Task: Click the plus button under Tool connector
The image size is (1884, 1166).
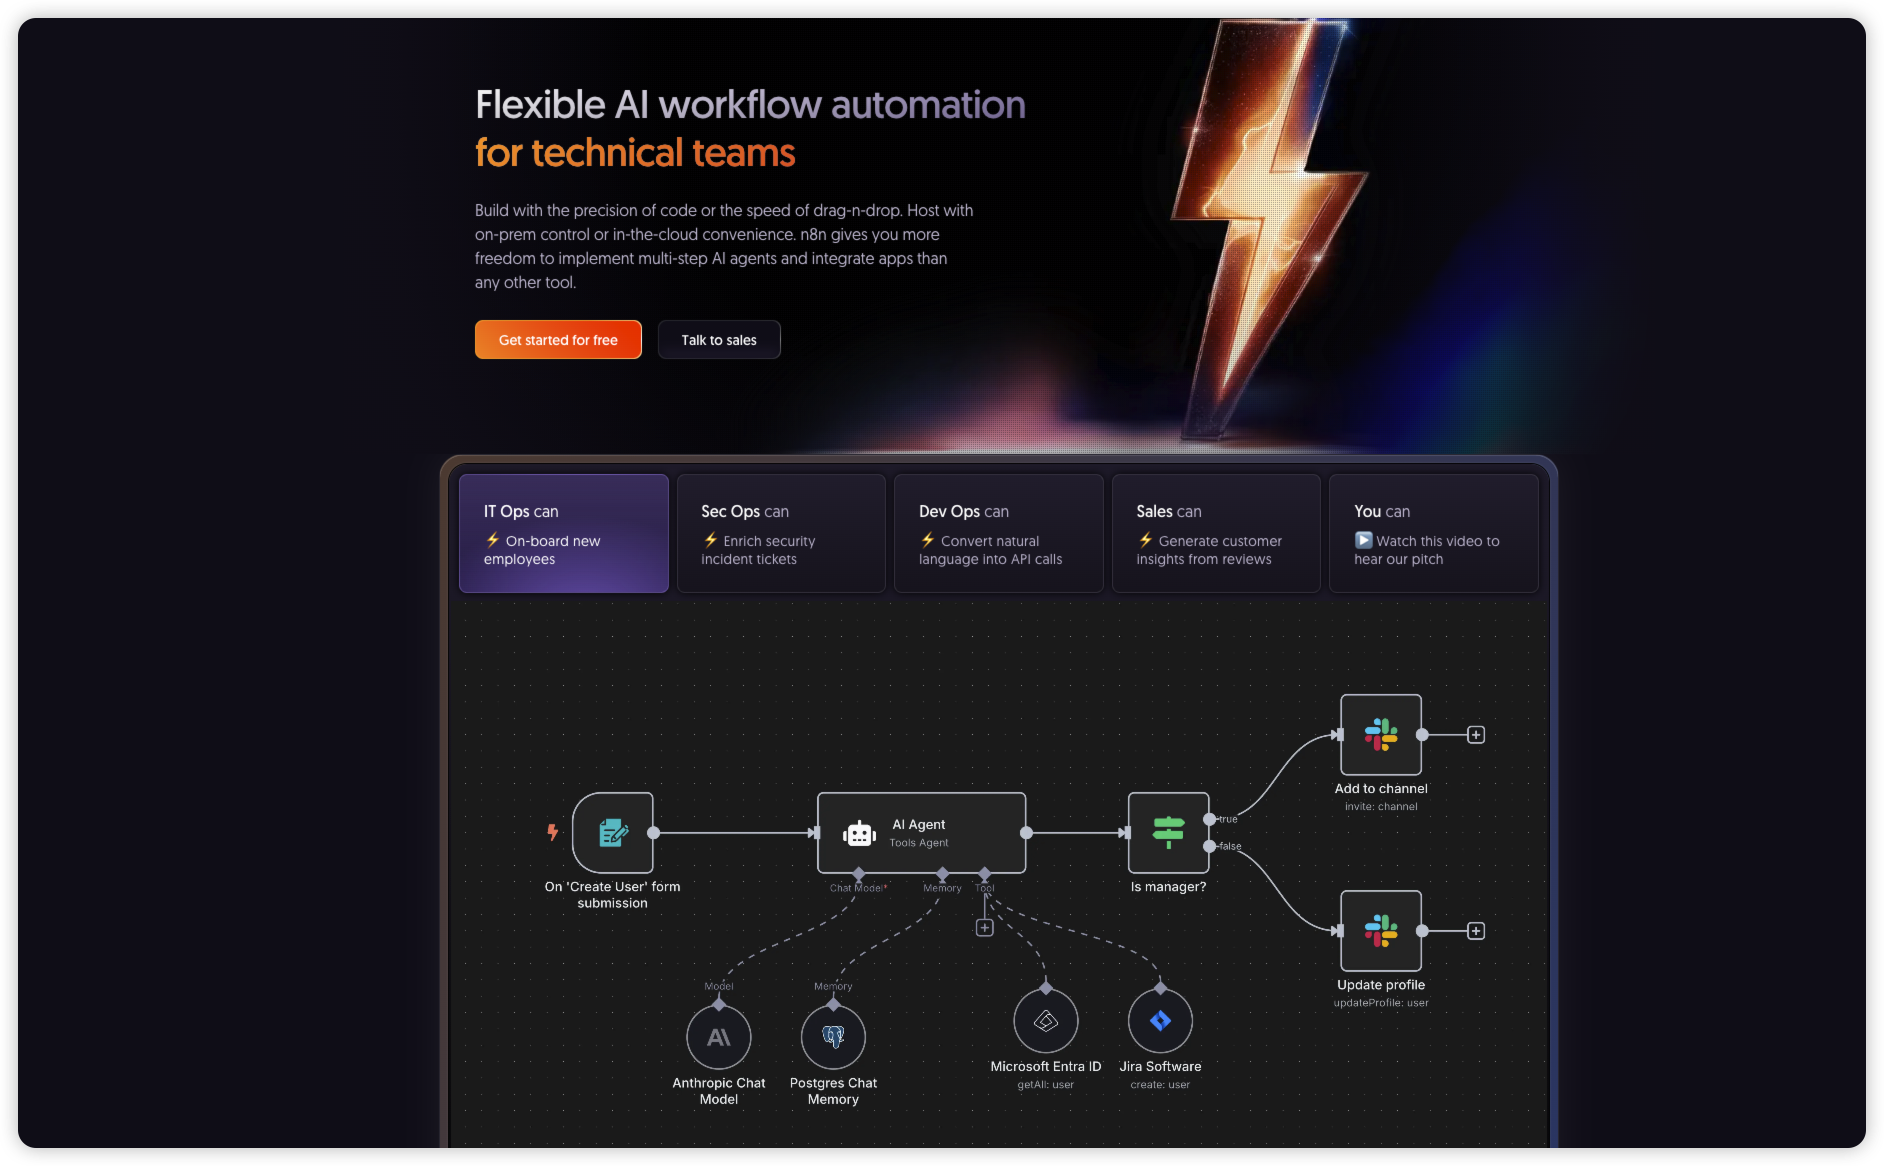Action: click(985, 928)
